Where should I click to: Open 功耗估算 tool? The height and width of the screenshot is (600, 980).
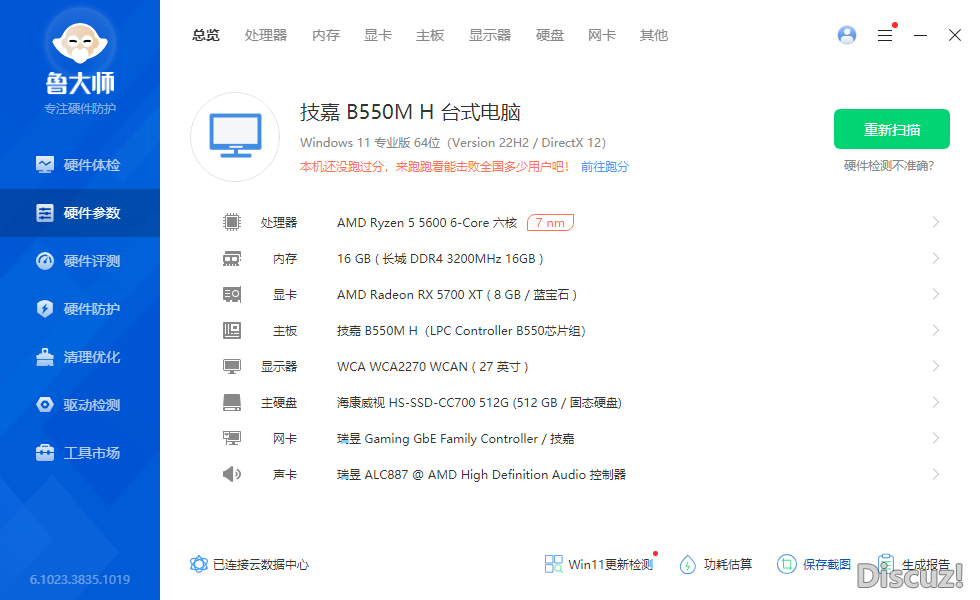[x=716, y=564]
